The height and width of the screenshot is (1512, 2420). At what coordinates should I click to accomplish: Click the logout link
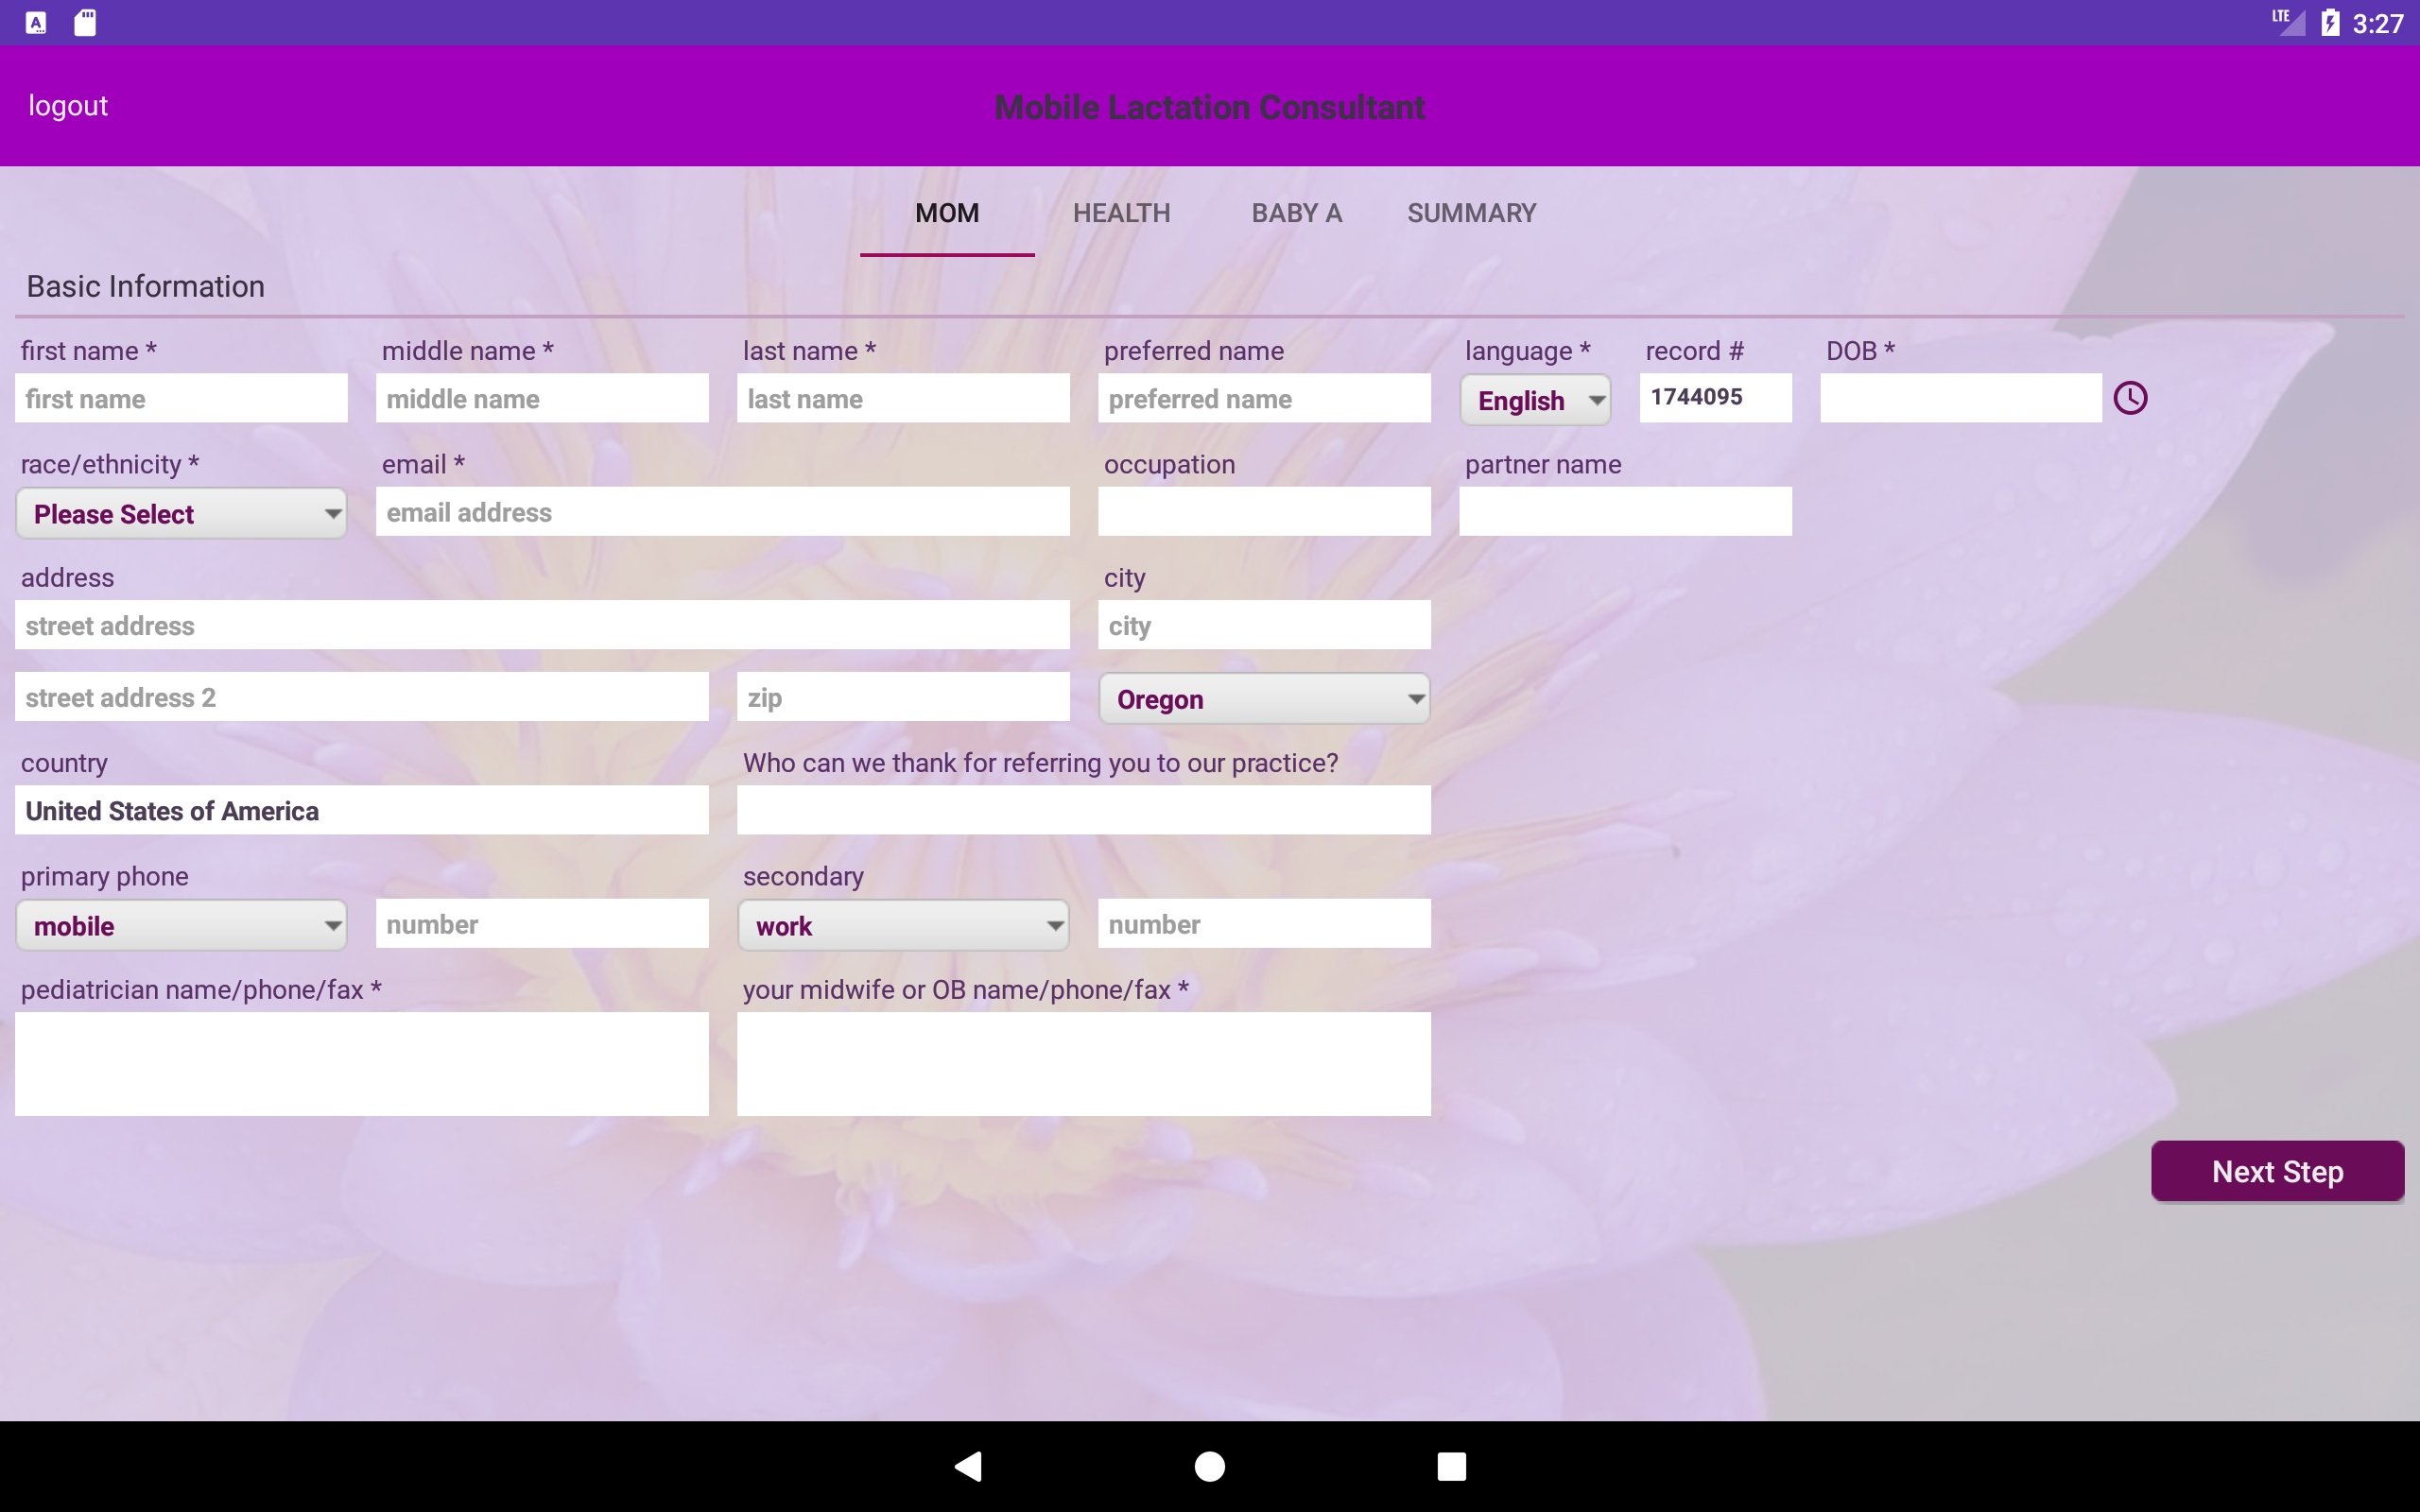click(68, 105)
